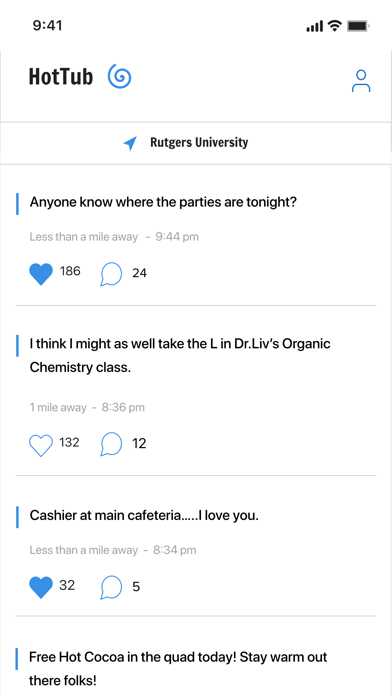Select the Rutgers University location label
Screen dimensions: 392x696
[199, 142]
